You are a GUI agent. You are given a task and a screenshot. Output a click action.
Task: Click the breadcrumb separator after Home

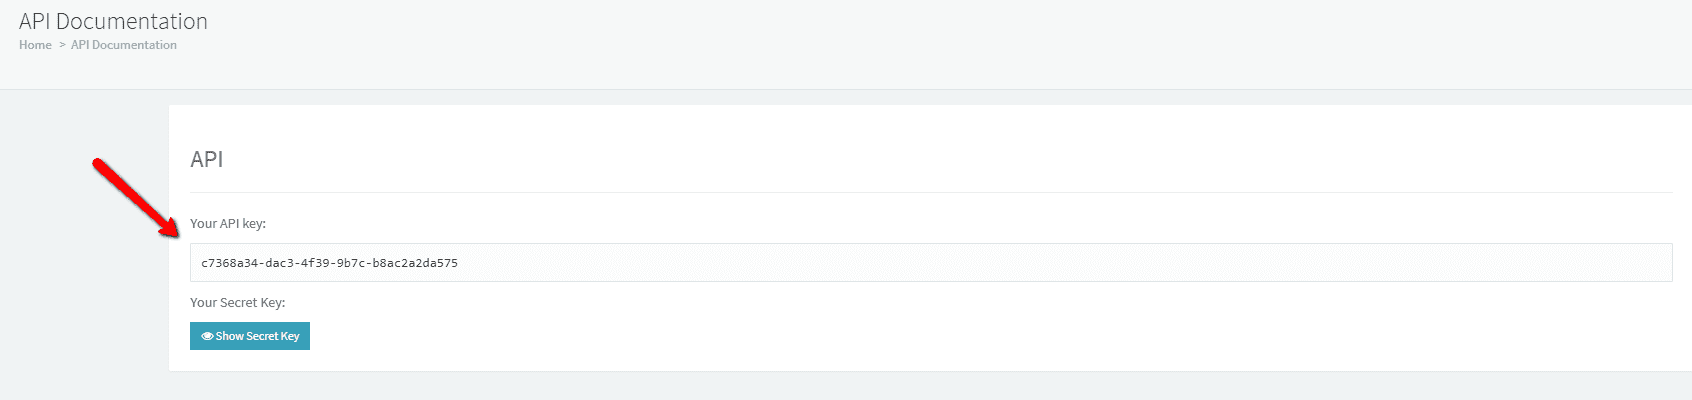click(62, 45)
